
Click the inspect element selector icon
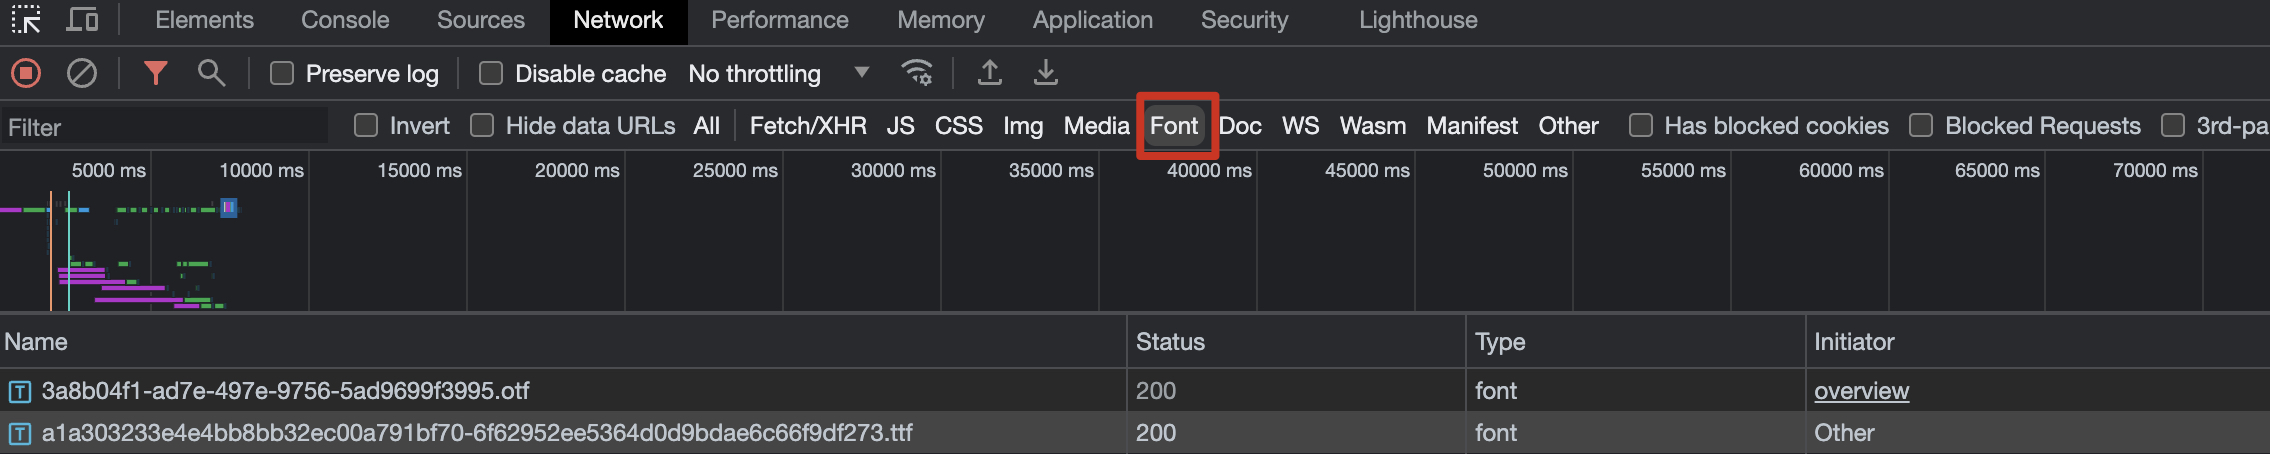[x=26, y=20]
